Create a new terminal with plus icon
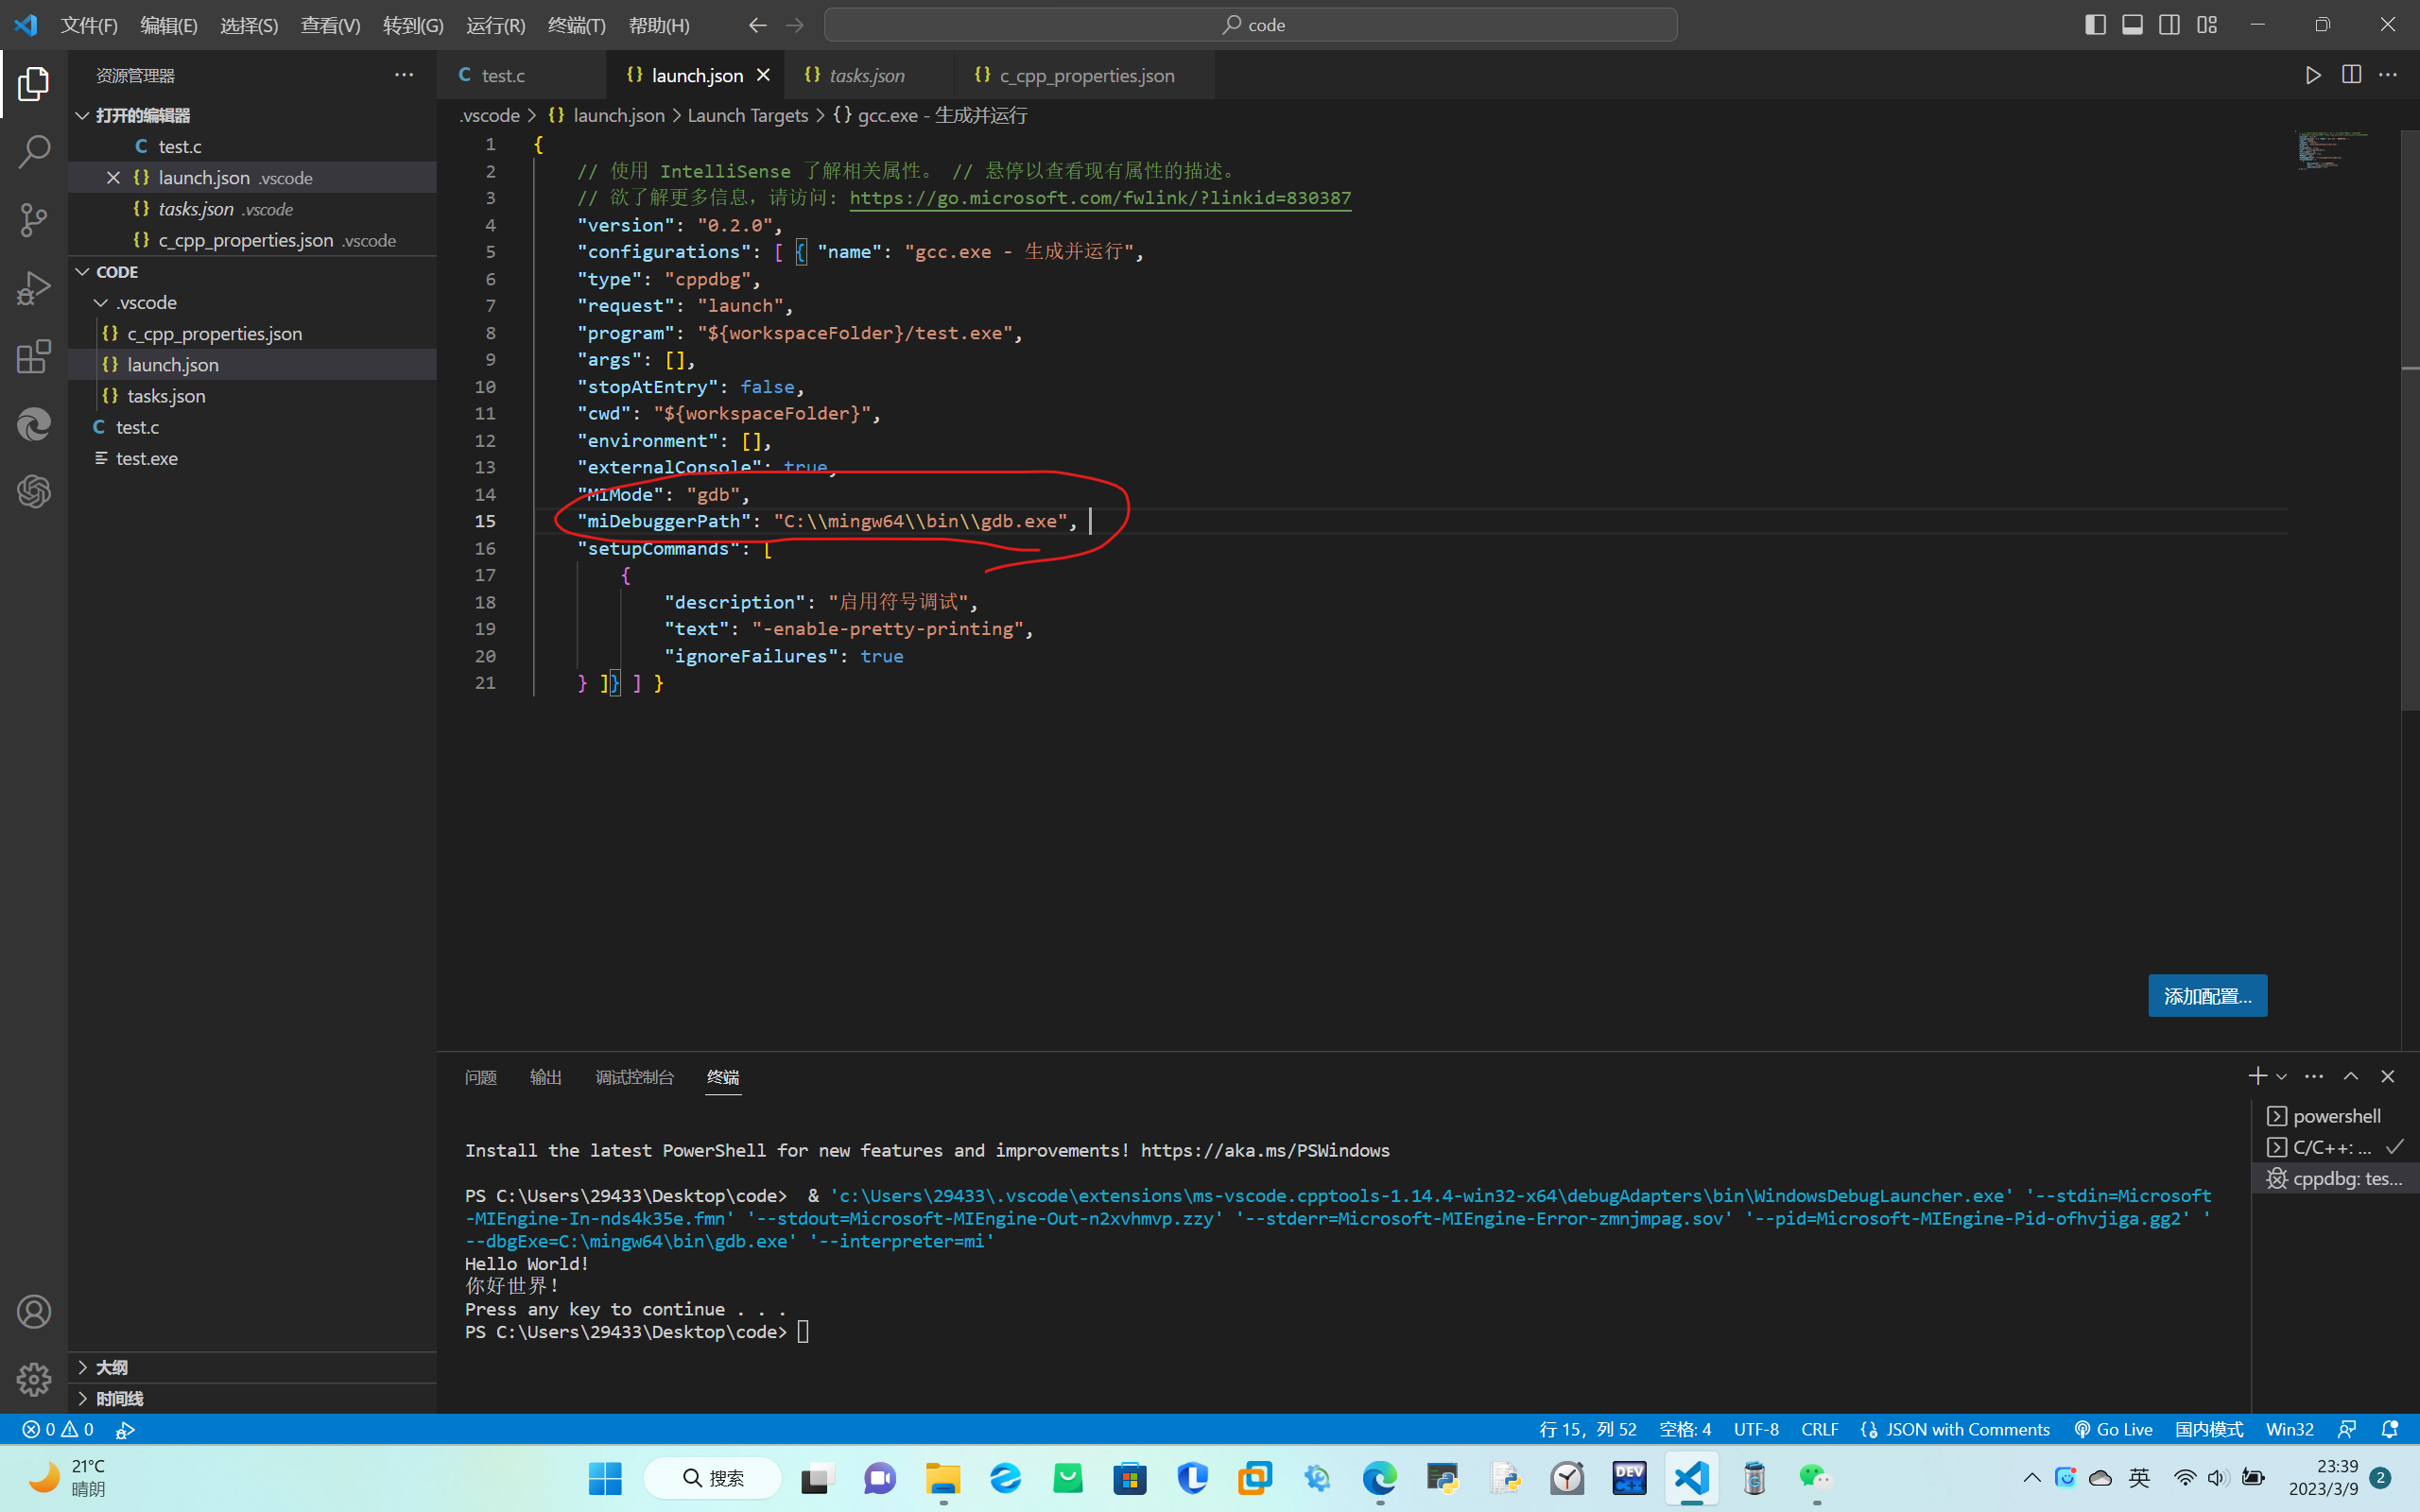The width and height of the screenshot is (2420, 1512). click(2257, 1076)
